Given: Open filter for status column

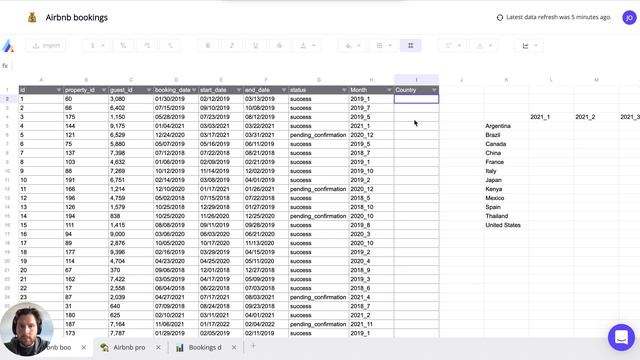Looking at the screenshot, I should pyautogui.click(x=344, y=90).
